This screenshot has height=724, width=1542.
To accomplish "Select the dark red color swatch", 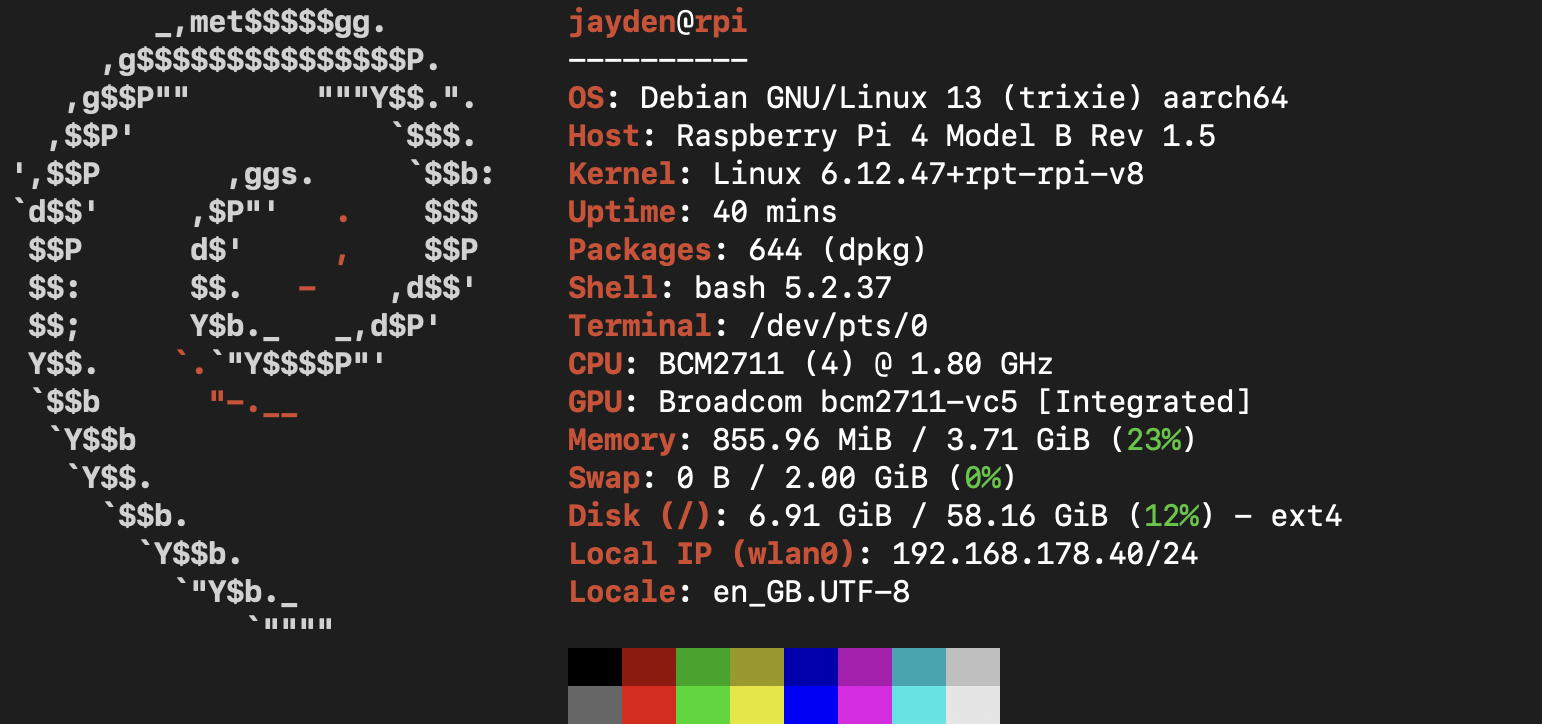I will tap(648, 665).
